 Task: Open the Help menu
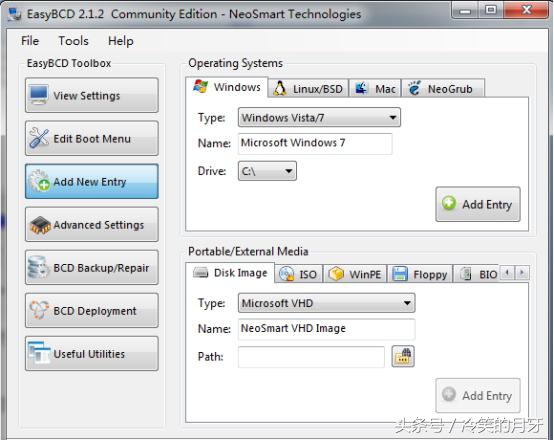point(120,41)
